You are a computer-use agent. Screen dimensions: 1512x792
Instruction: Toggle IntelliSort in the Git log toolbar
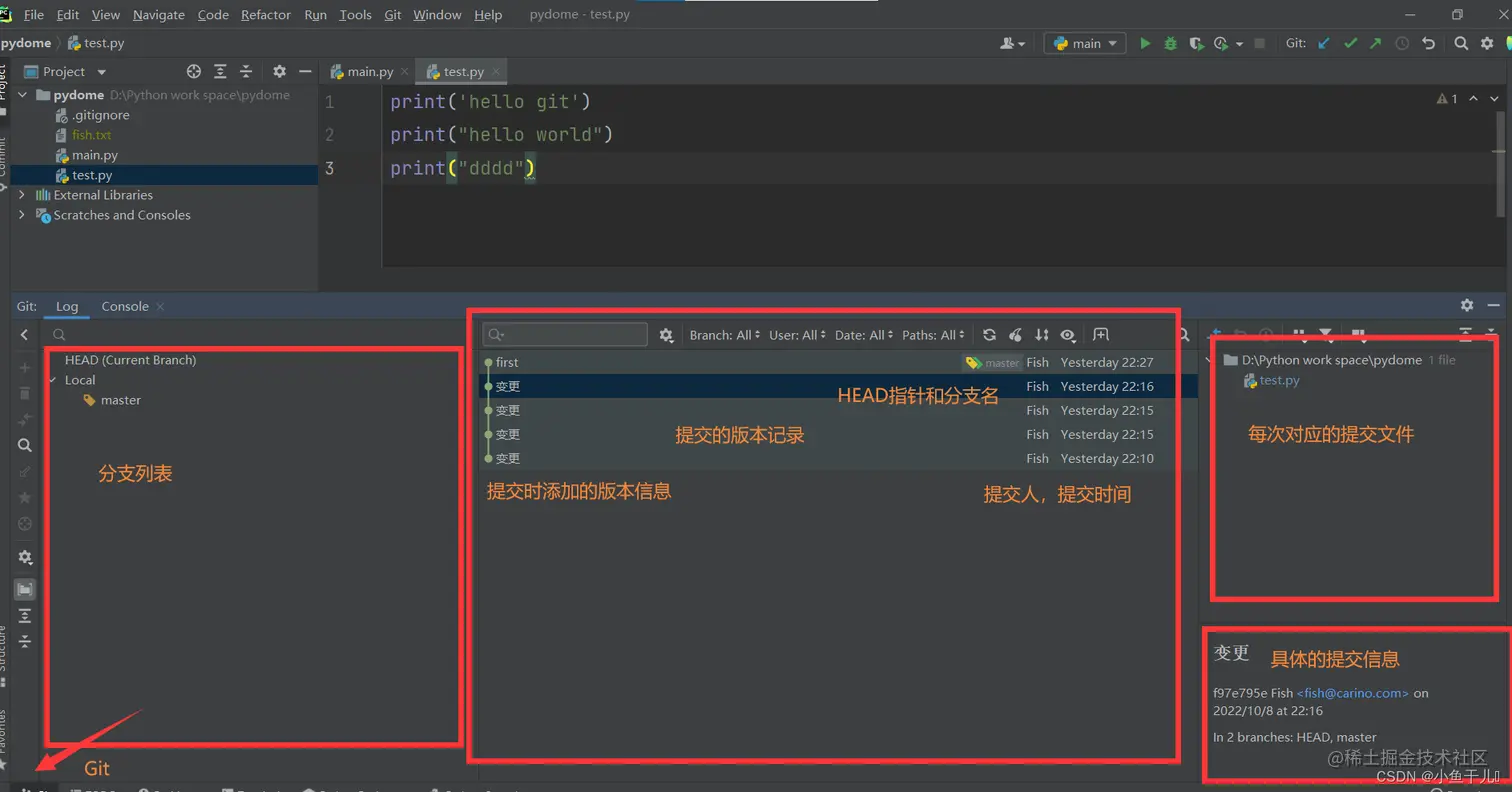click(x=1042, y=335)
